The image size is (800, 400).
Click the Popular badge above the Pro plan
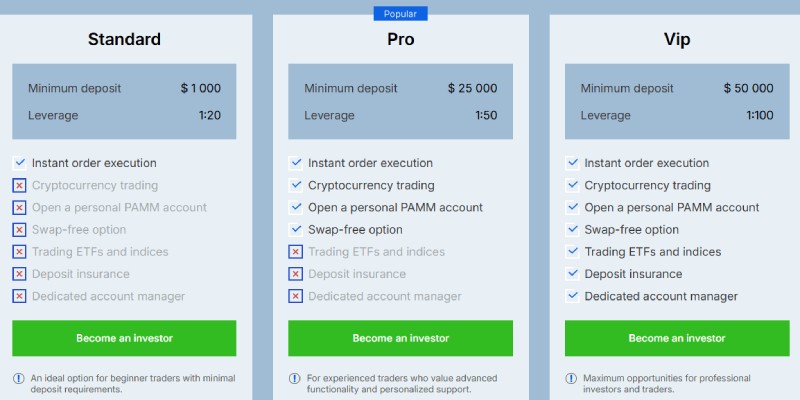pyautogui.click(x=401, y=14)
